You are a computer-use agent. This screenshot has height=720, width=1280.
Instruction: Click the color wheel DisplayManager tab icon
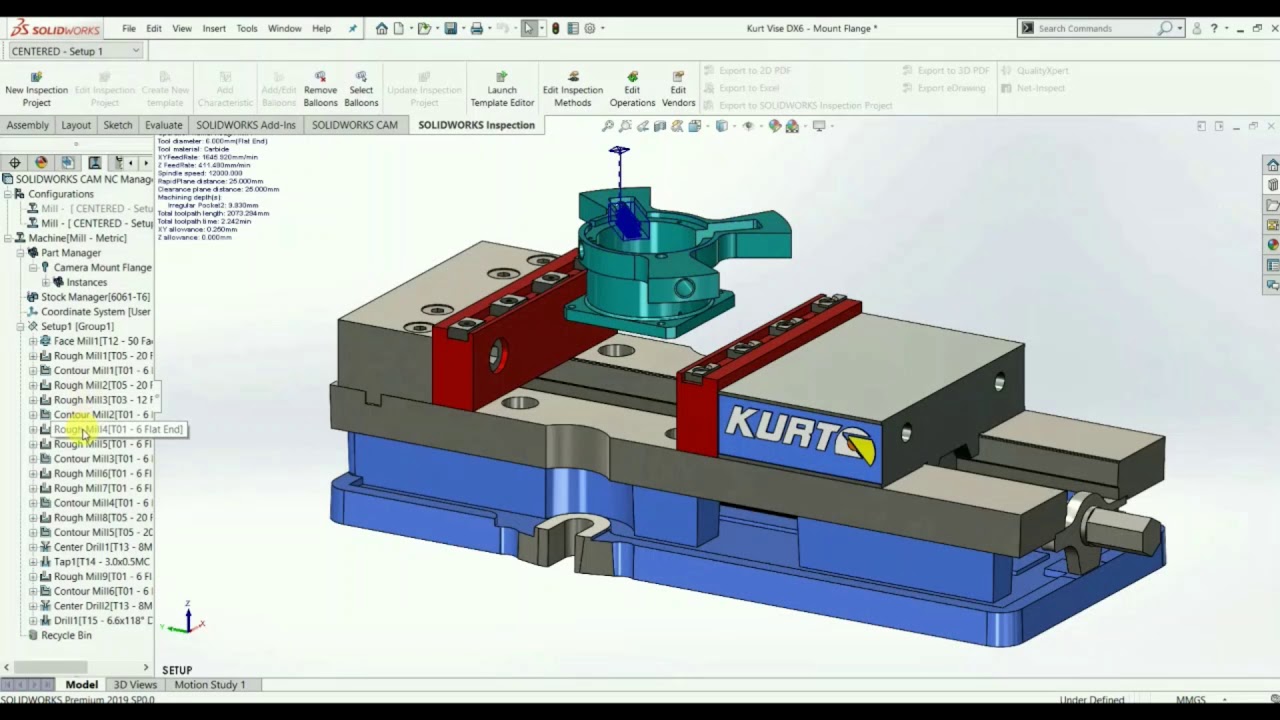[41, 162]
